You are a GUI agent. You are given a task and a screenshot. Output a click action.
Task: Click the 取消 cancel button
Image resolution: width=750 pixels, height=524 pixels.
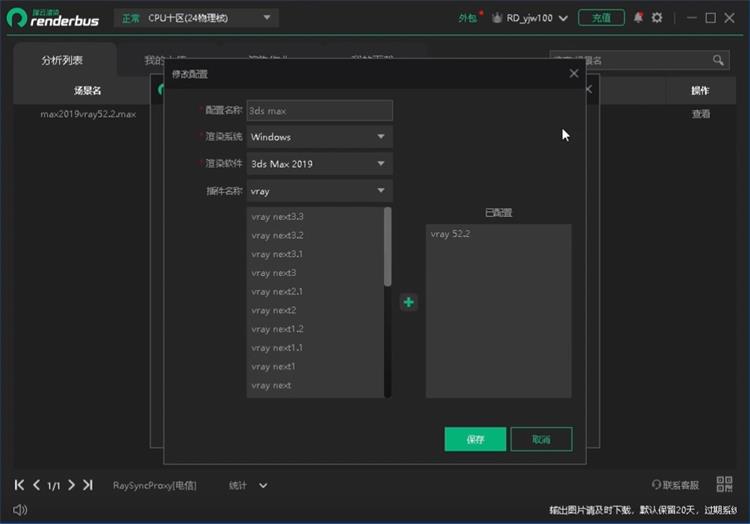[541, 439]
